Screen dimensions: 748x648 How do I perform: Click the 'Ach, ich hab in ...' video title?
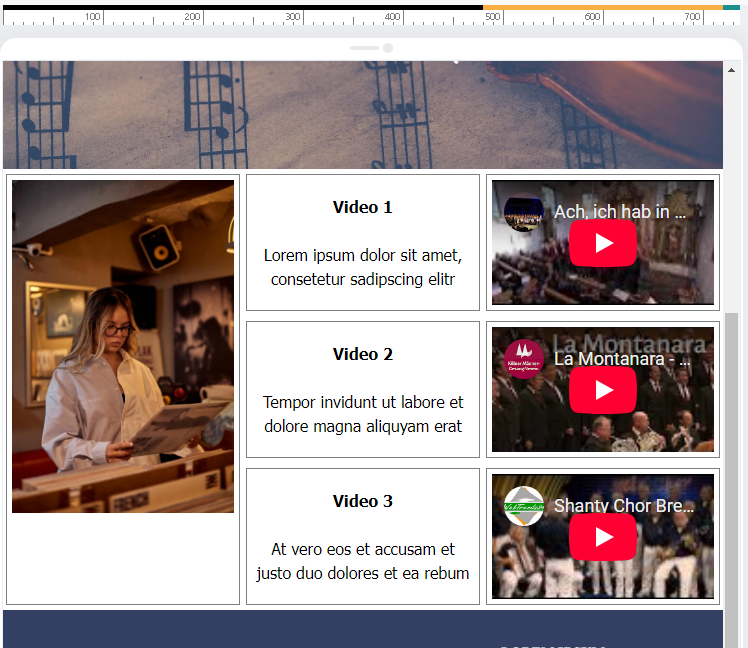619,212
